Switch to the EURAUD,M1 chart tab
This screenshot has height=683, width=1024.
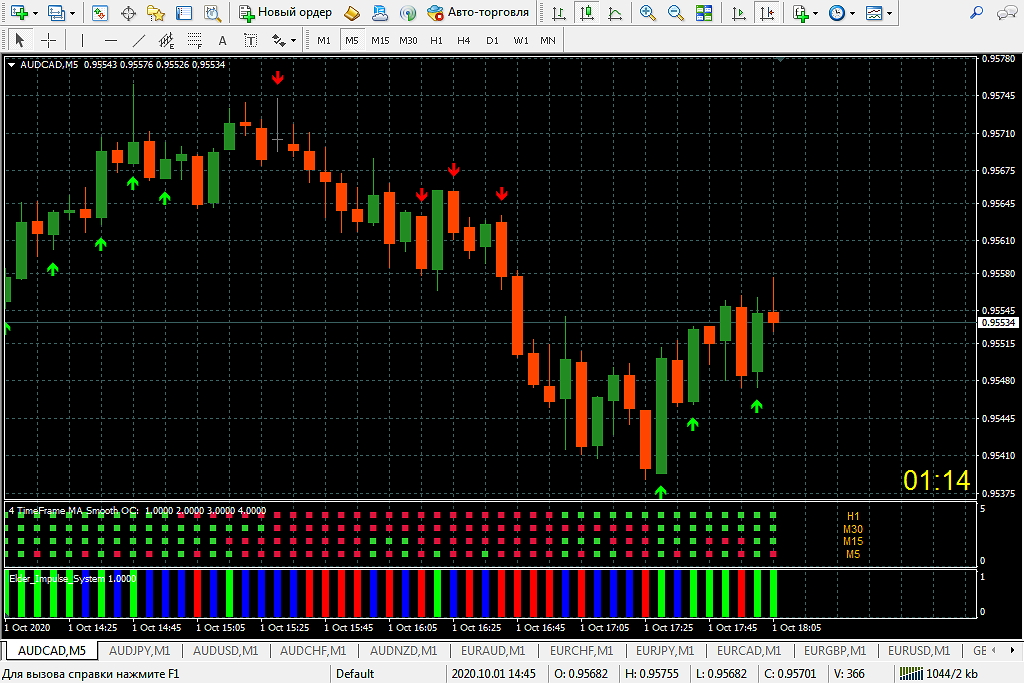pyautogui.click(x=492, y=651)
